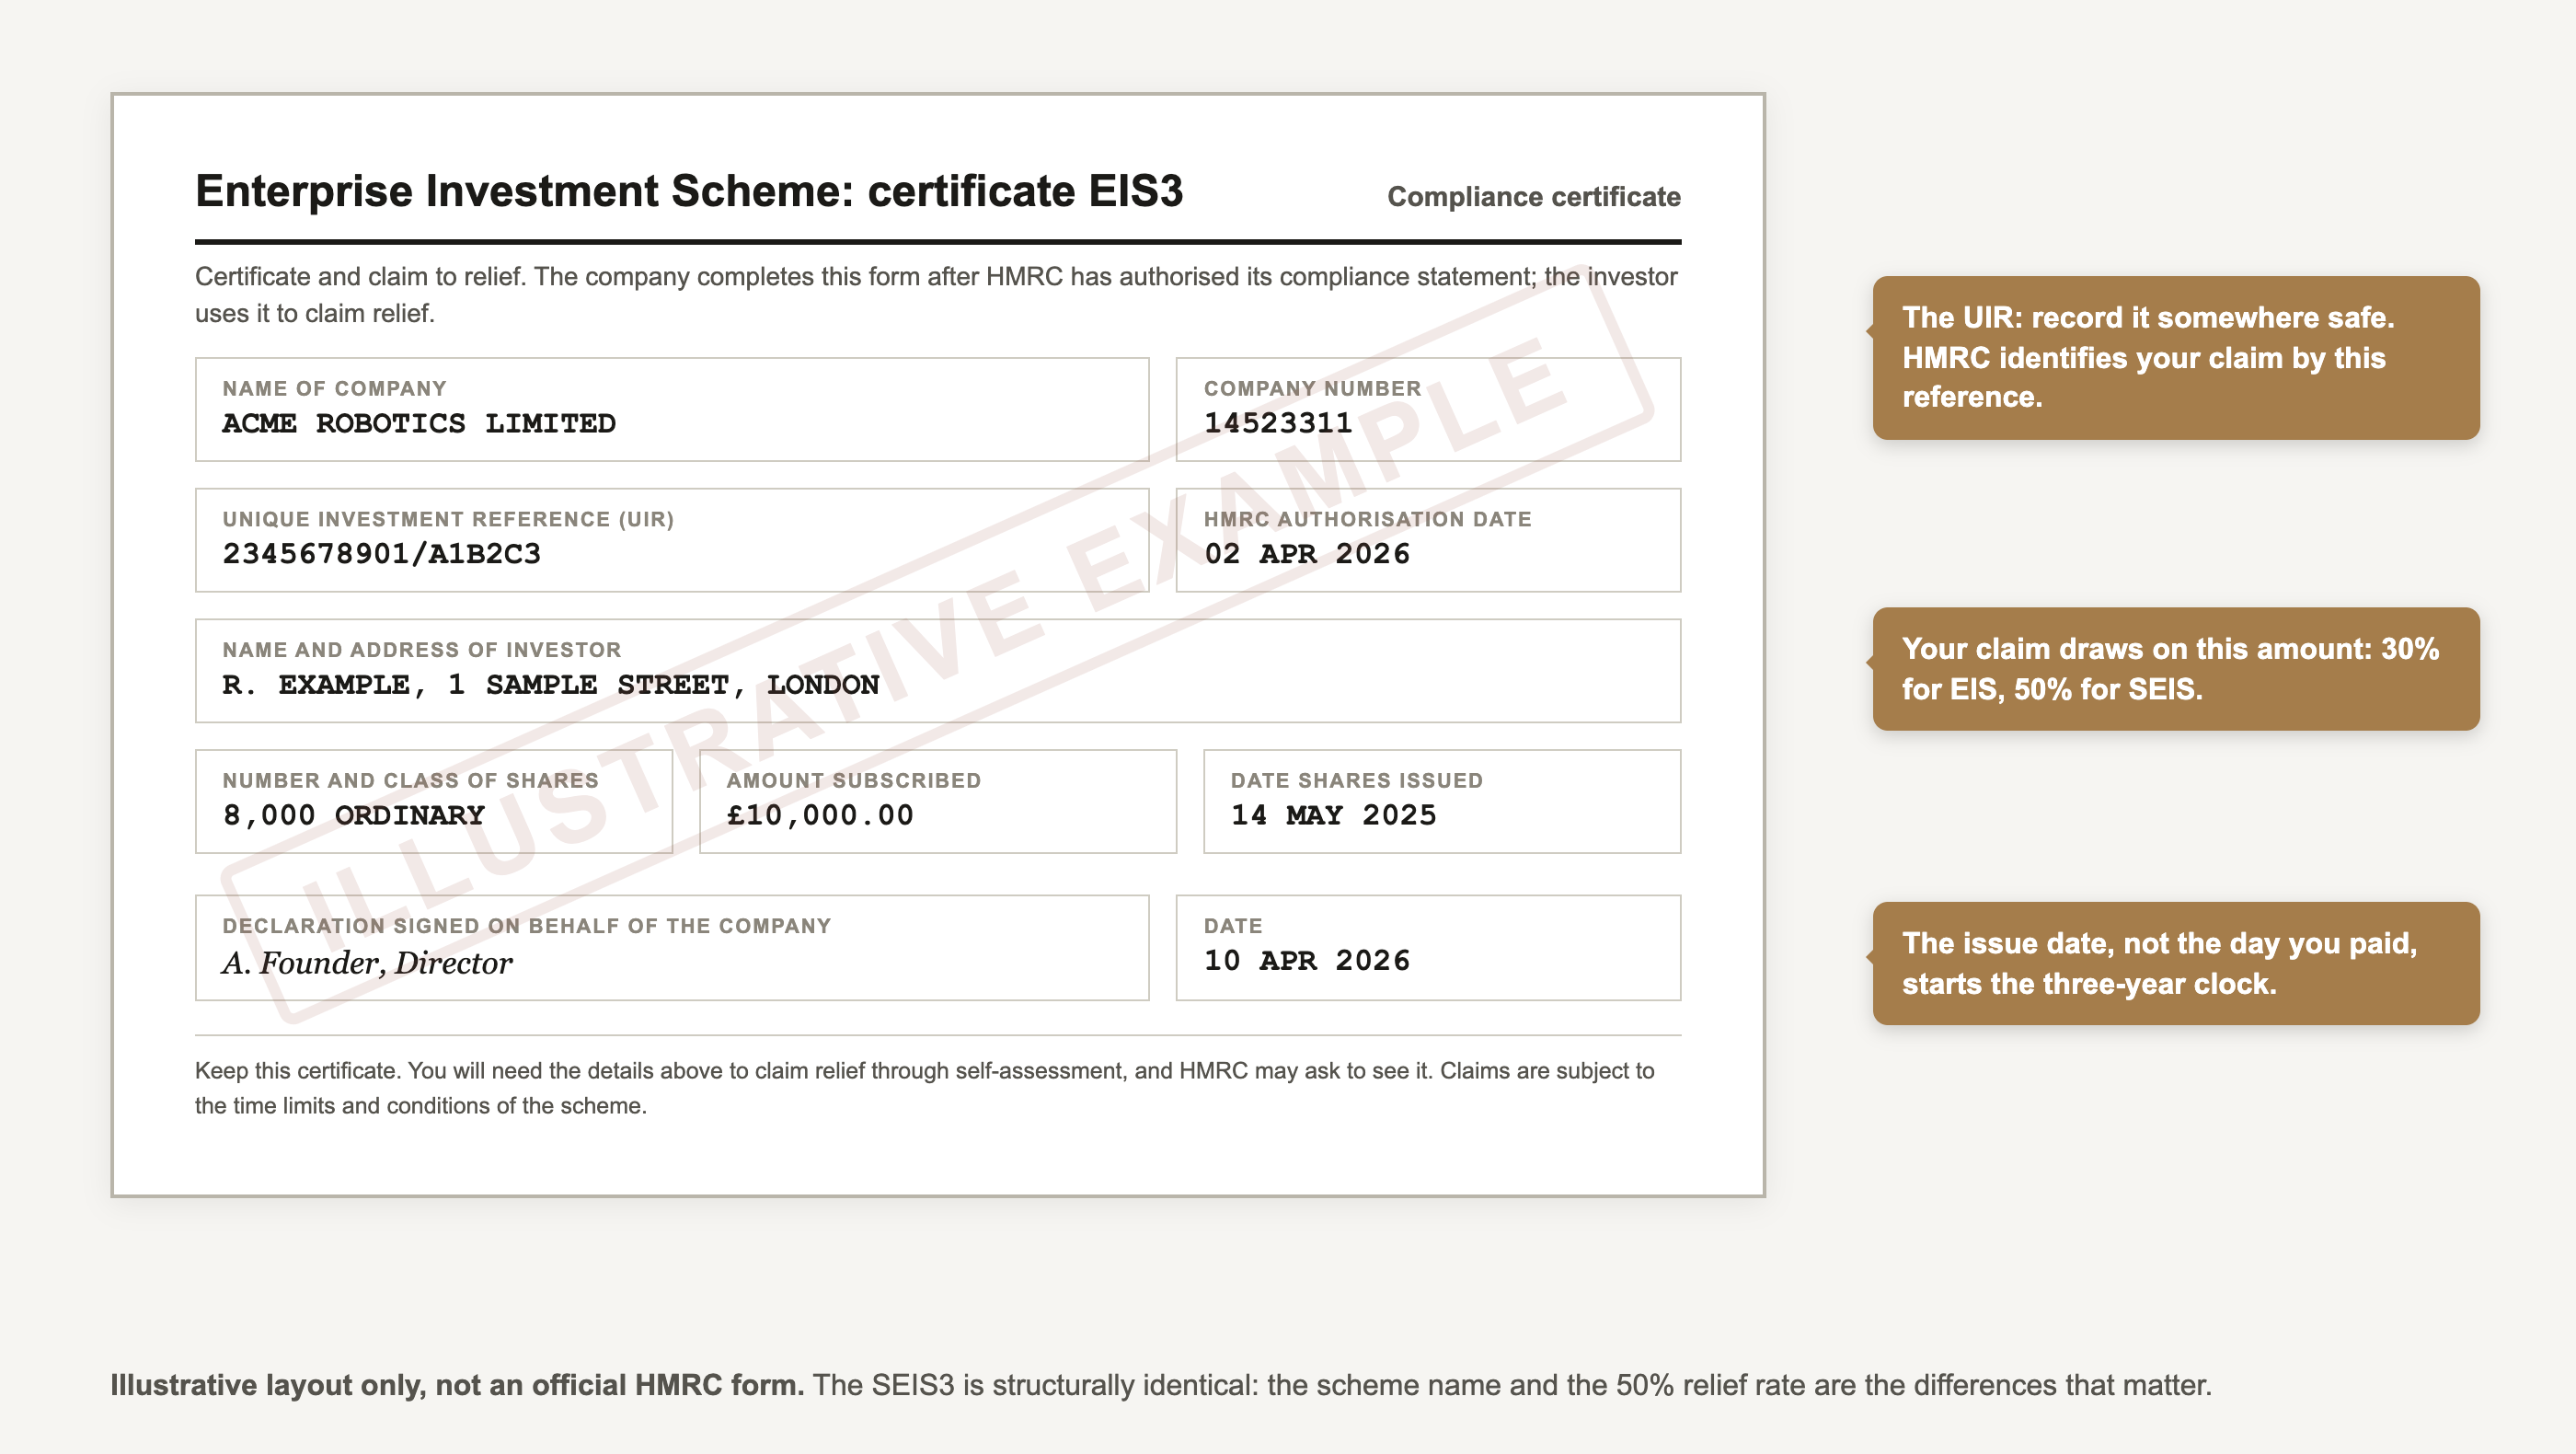This screenshot has width=2576, height=1454.
Task: Select the company number '14523311'
Action: 1278,423
